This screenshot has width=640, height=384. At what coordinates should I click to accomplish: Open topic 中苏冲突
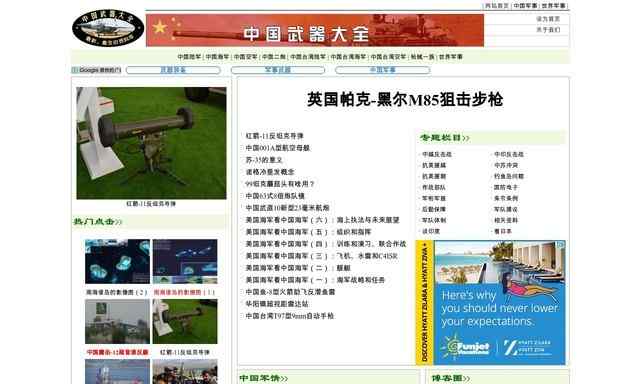point(506,165)
